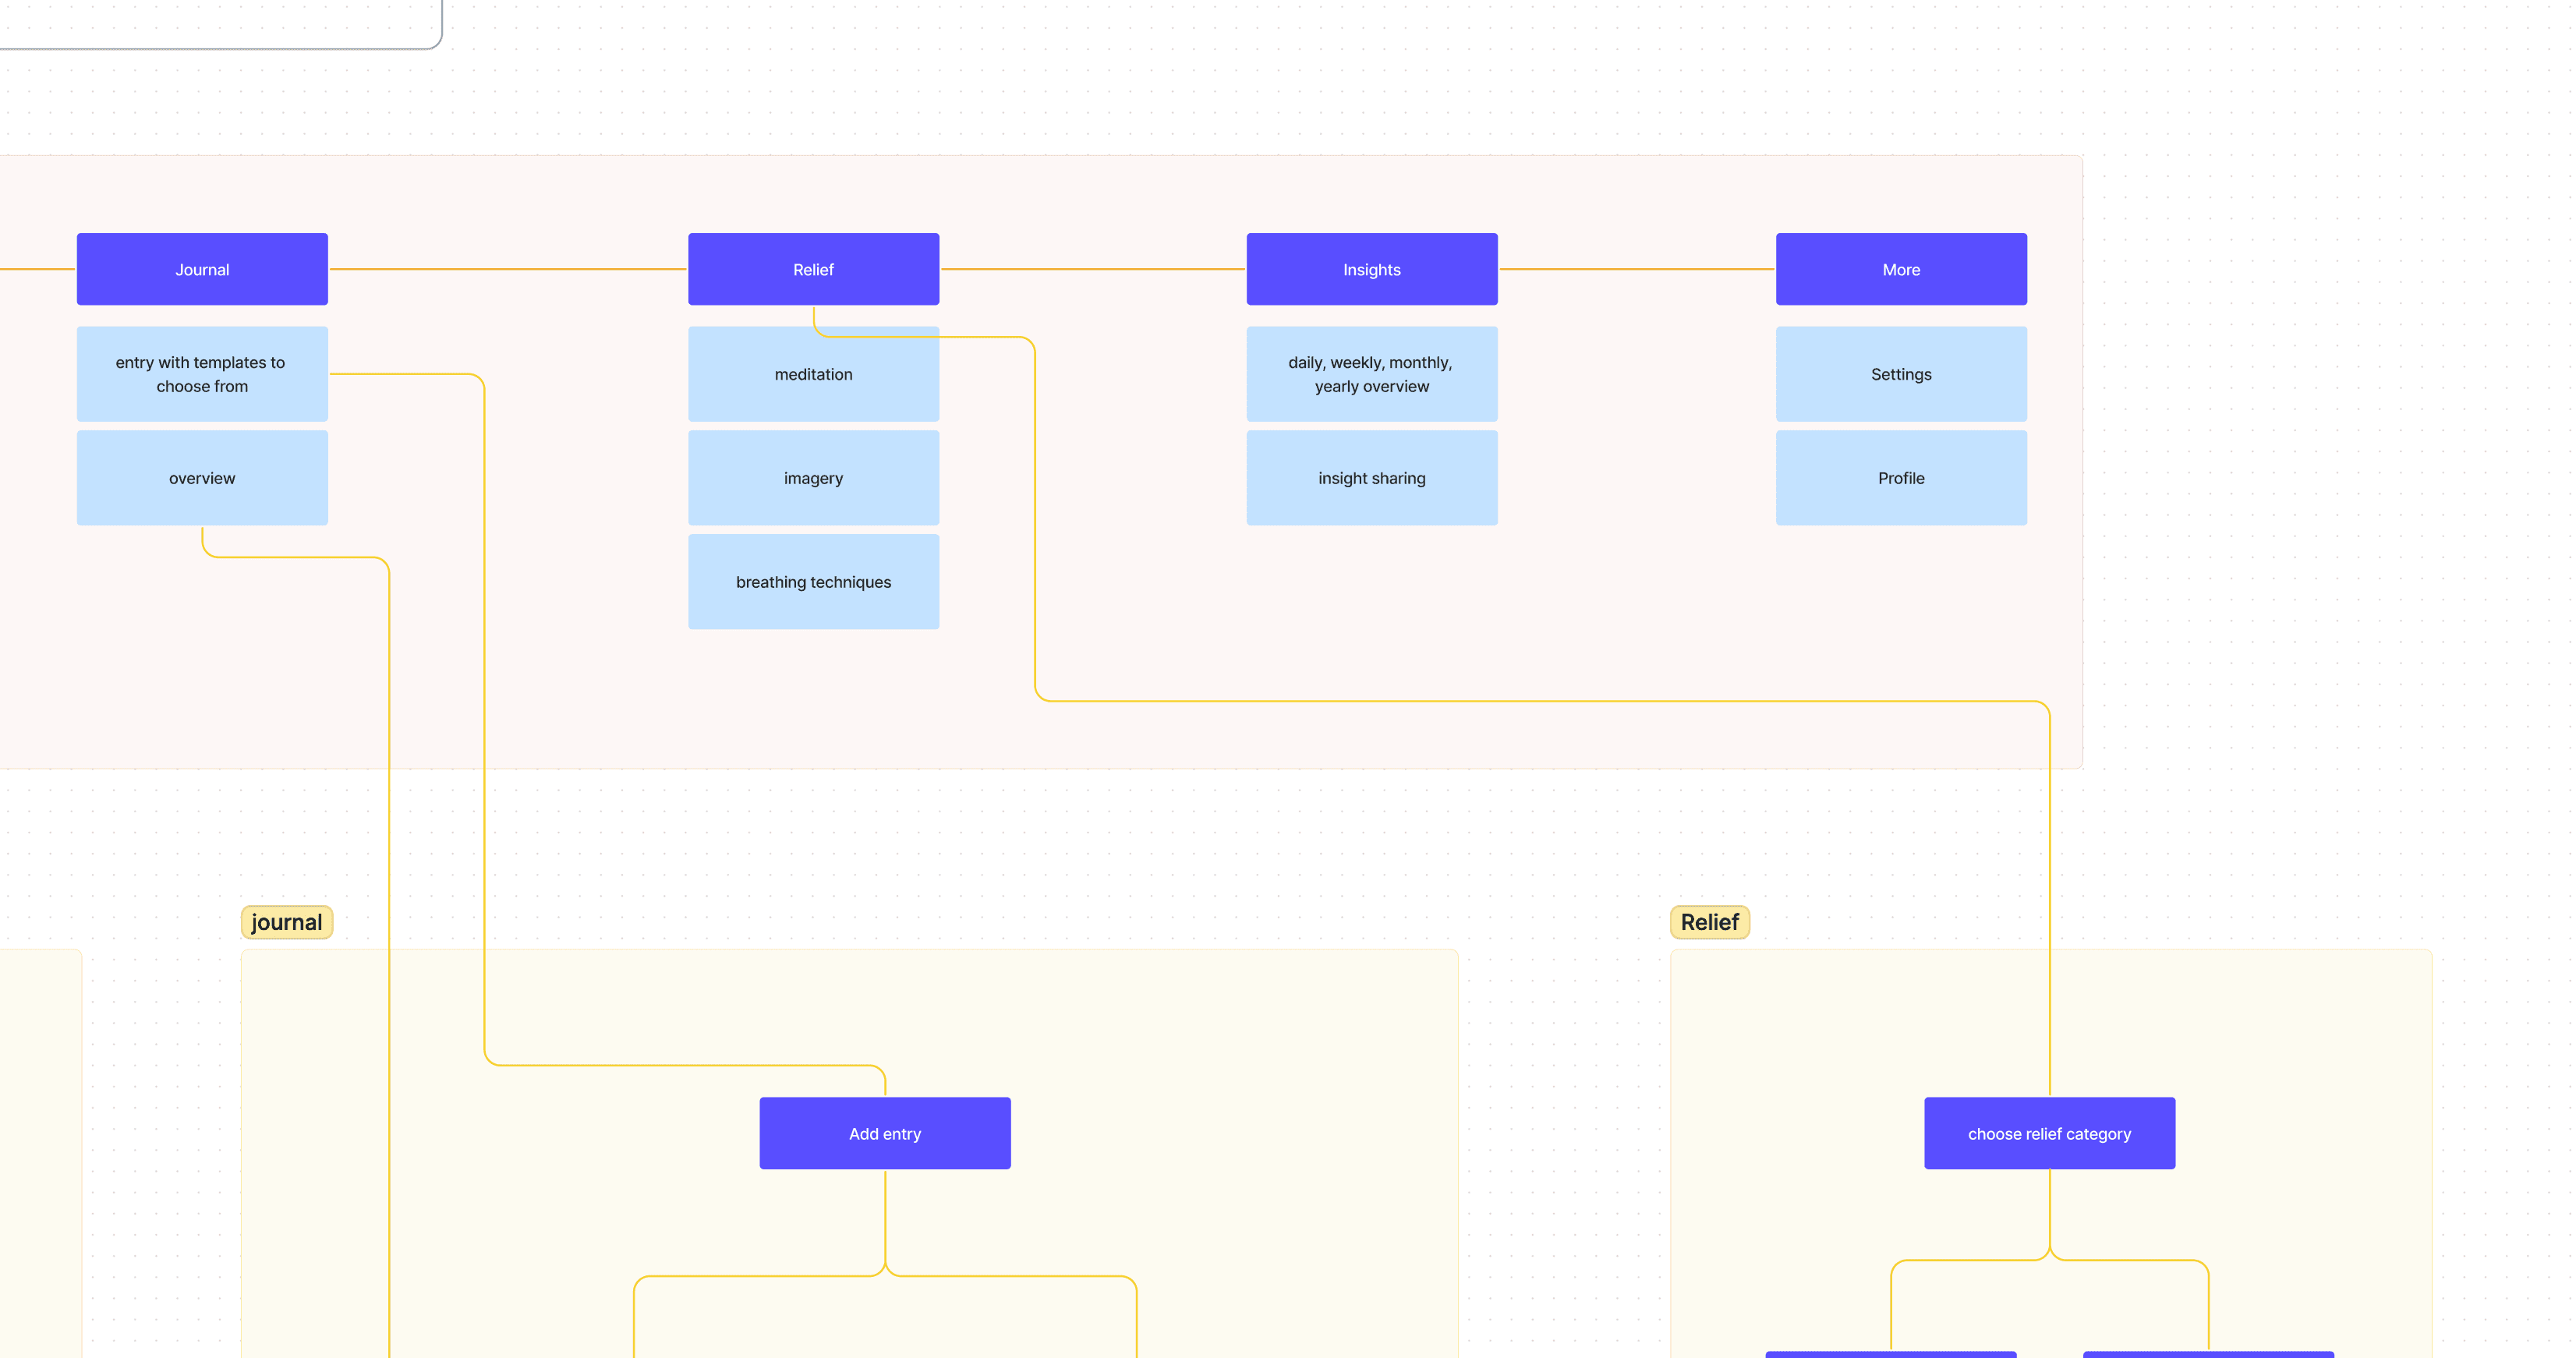This screenshot has height=1358, width=2576.
Task: Click the choose relief category node
Action: [x=2049, y=1133]
